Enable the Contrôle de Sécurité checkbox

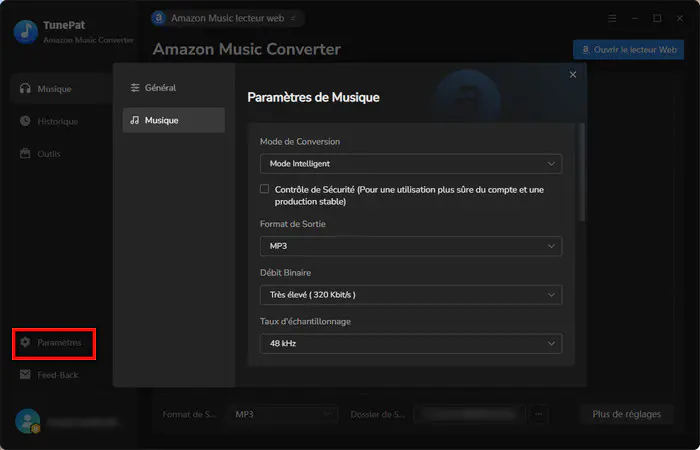[x=265, y=189]
